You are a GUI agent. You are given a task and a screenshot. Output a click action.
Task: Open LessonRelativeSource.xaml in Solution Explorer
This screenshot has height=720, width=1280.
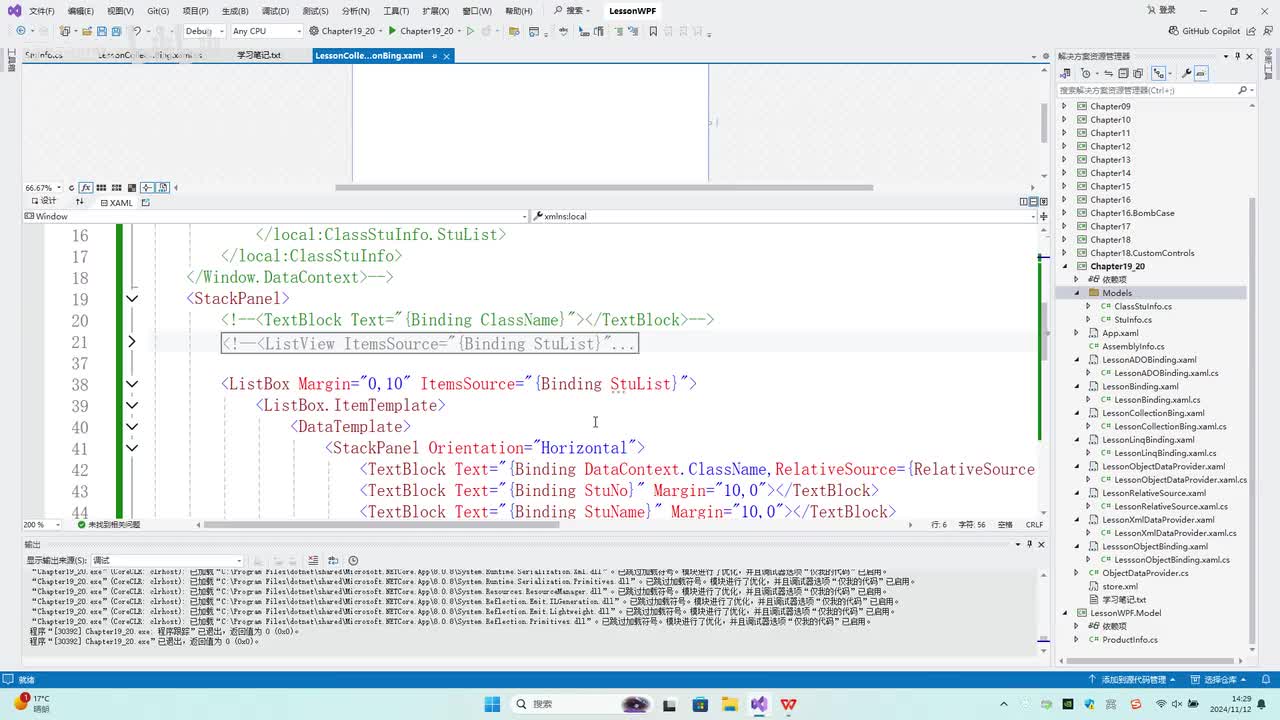[x=1153, y=493]
